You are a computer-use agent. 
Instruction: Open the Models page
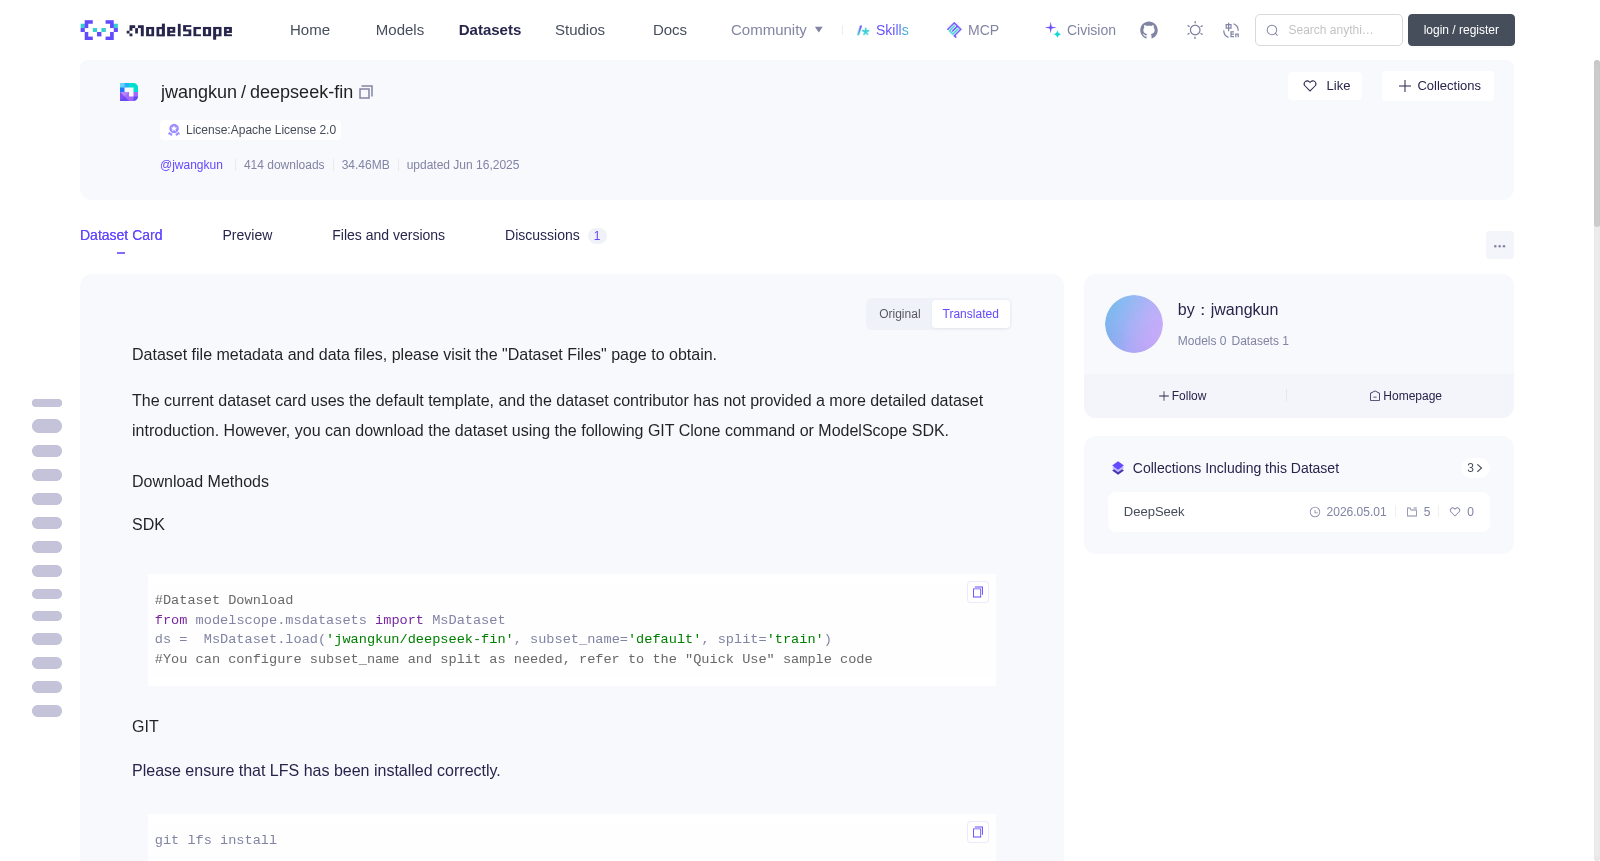[x=400, y=30]
